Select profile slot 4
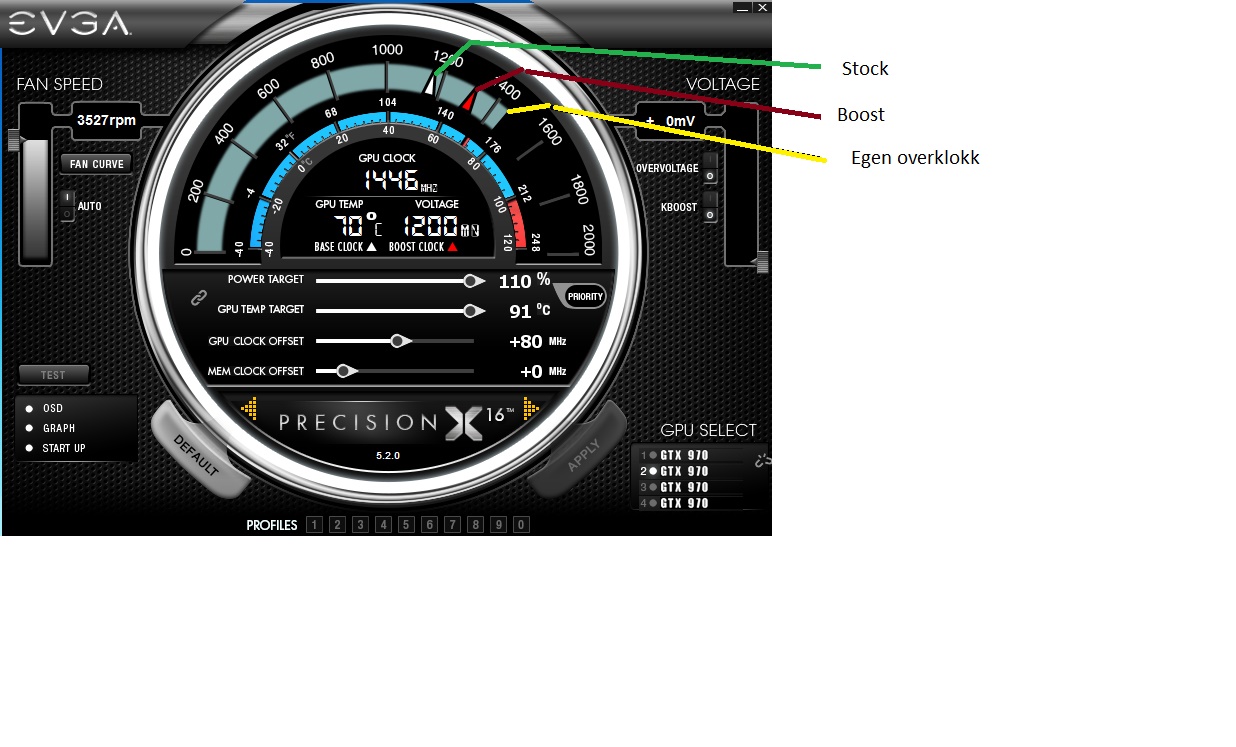Viewport: 1236px width, 747px height. coord(383,525)
